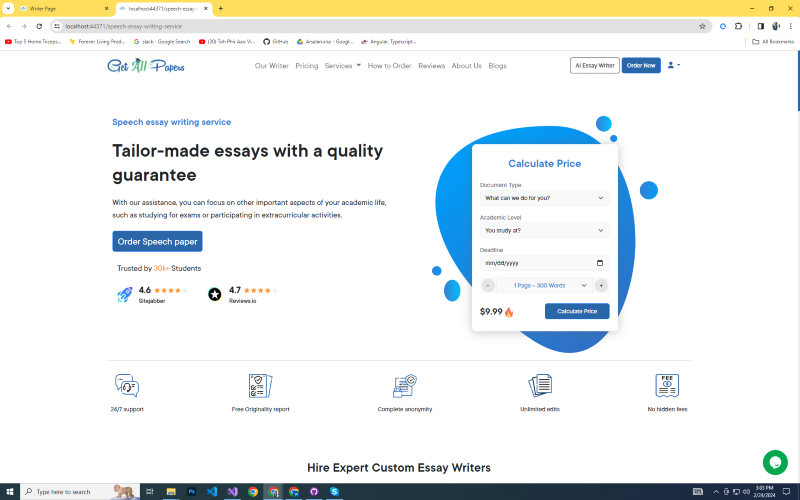
Task: Go to the Our Writer page
Action: point(271,66)
